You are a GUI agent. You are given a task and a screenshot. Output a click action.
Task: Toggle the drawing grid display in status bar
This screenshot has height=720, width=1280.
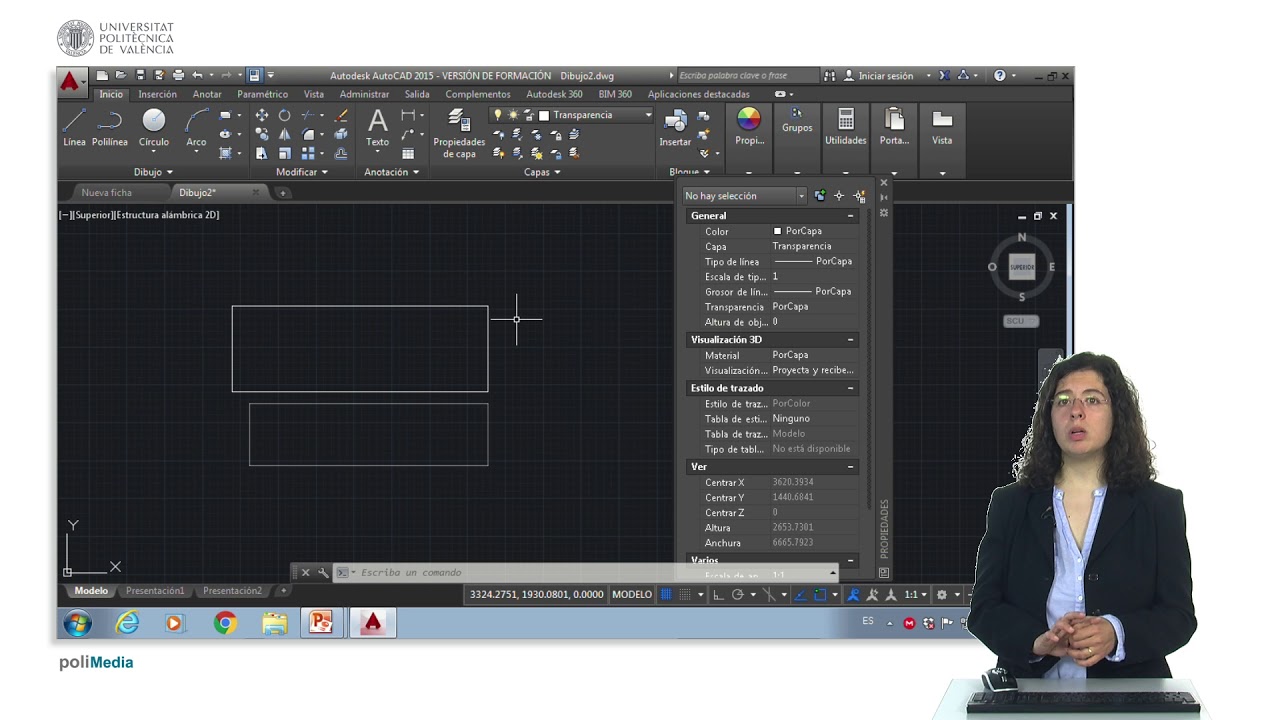pos(666,594)
